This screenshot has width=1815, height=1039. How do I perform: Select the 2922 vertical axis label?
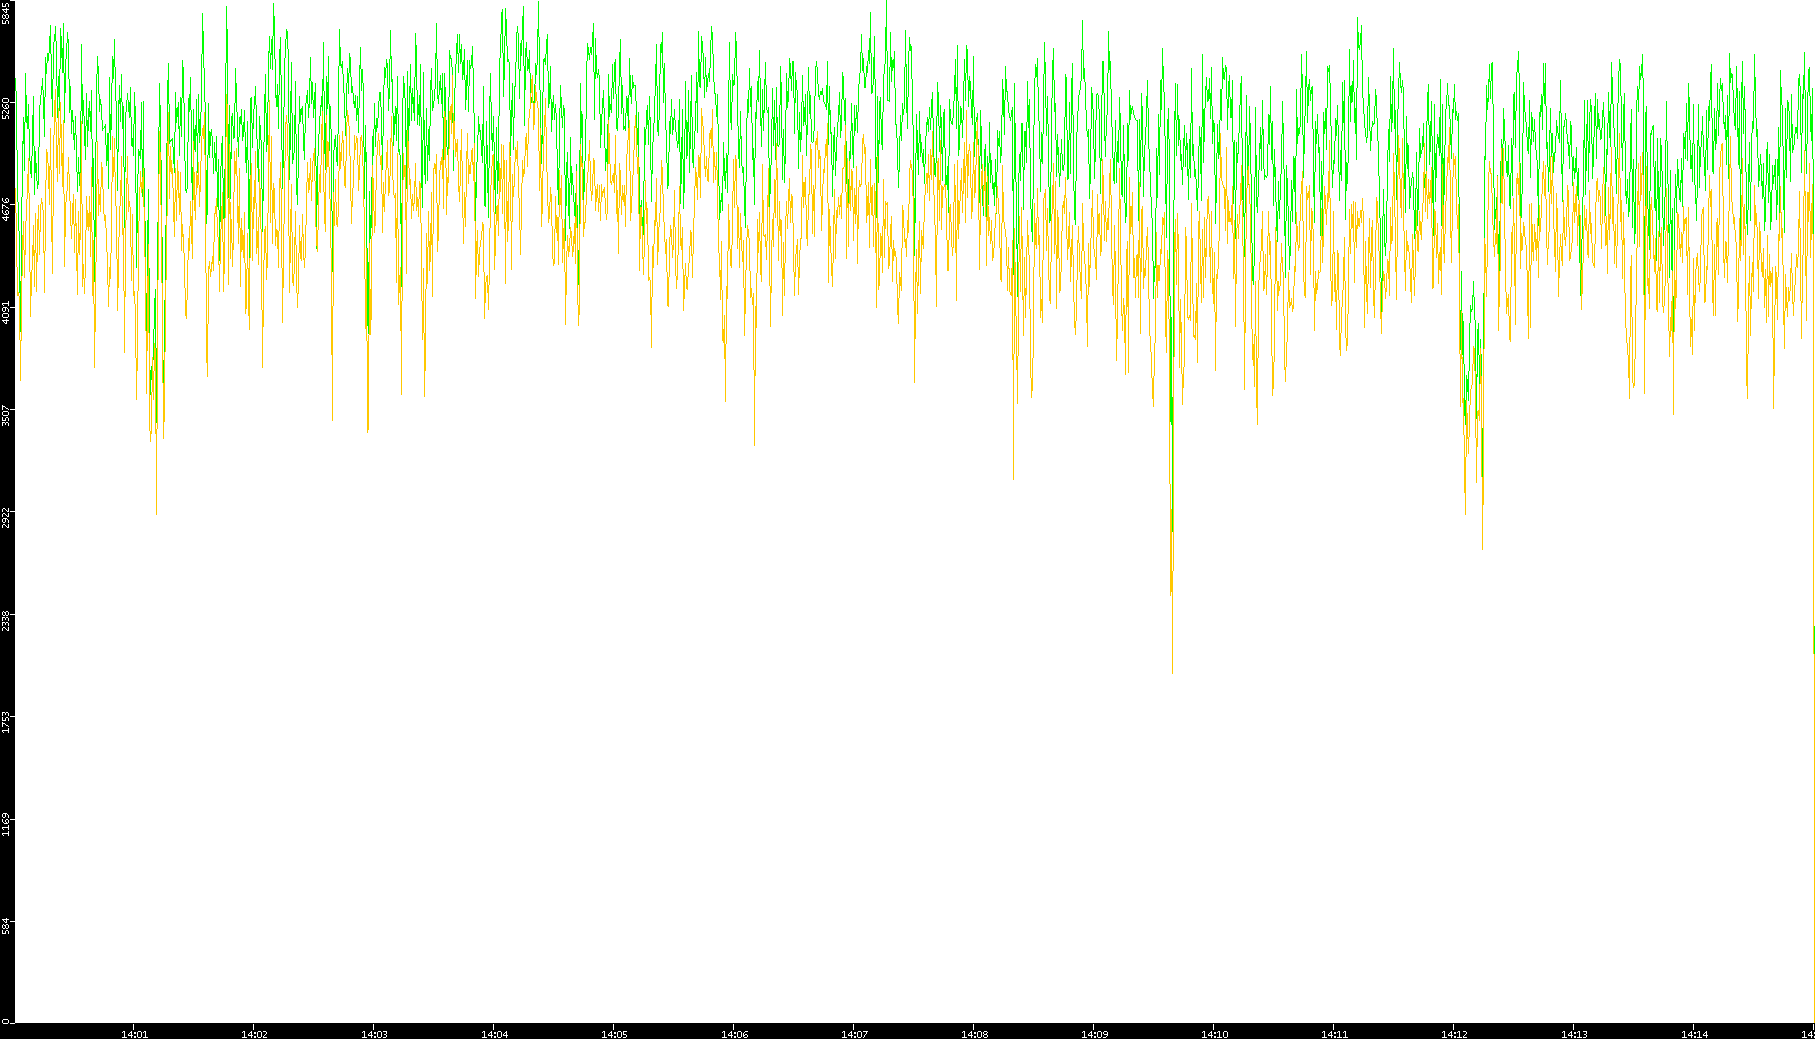coord(6,518)
